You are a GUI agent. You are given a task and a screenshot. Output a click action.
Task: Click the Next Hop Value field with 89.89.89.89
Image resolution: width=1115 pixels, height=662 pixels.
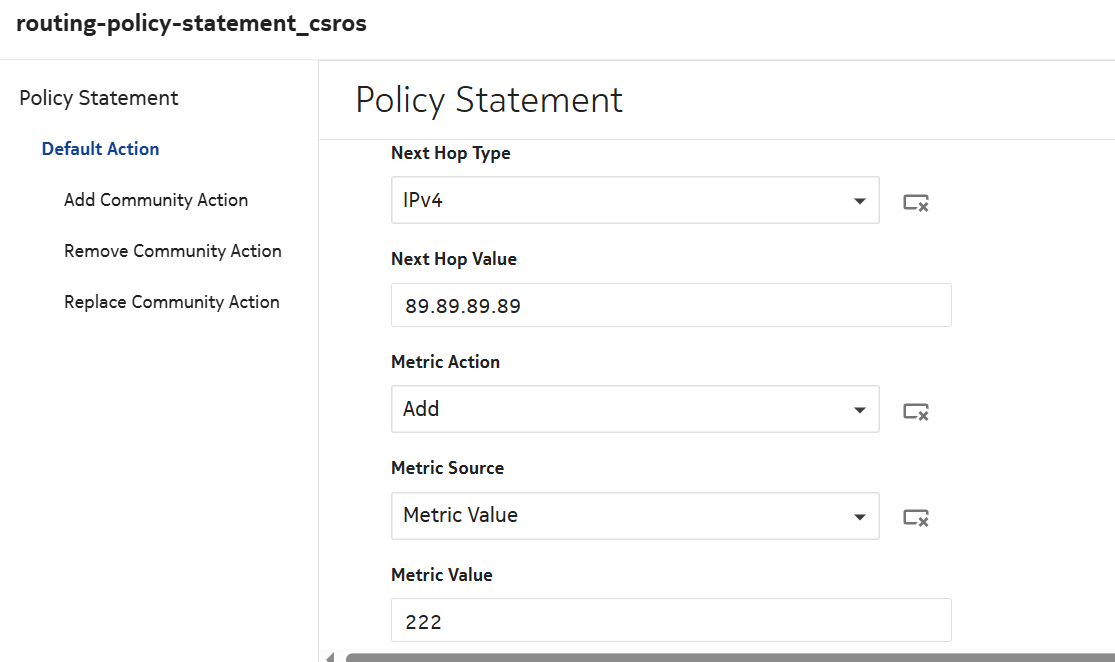[670, 306]
